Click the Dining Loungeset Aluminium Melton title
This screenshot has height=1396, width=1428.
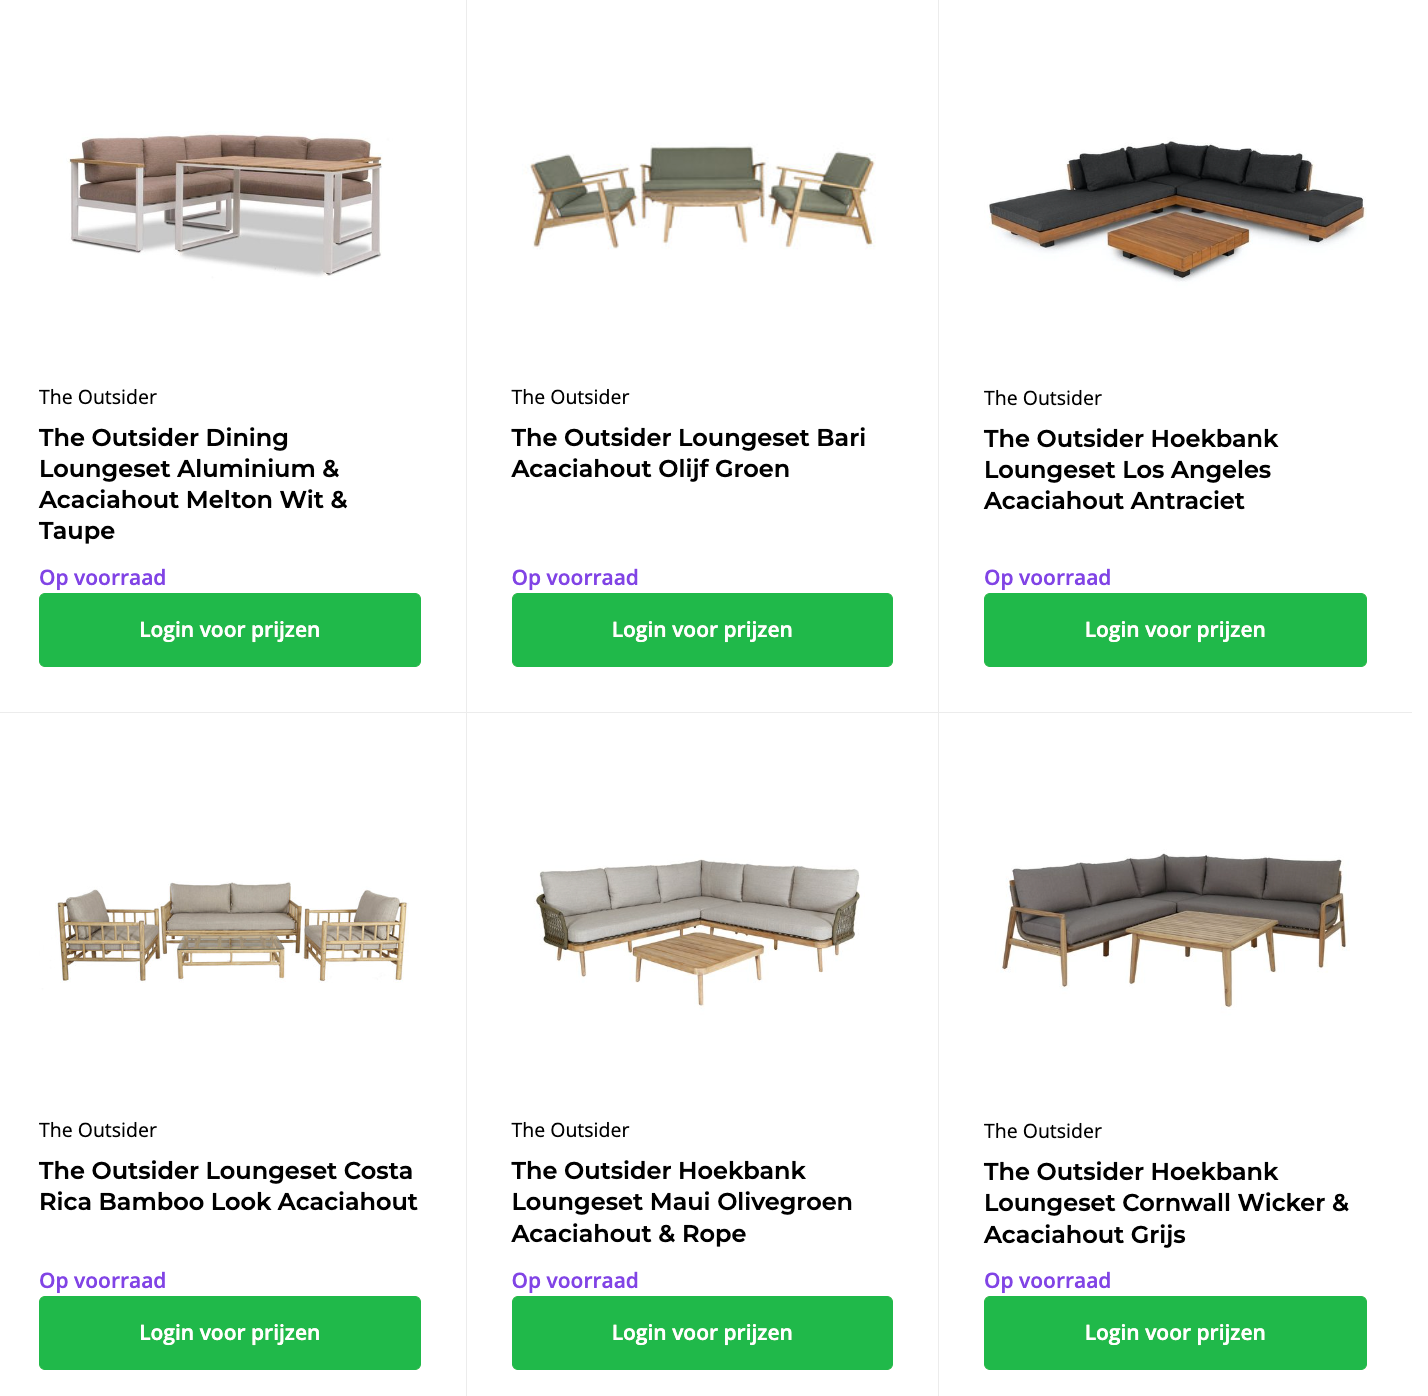point(193,484)
